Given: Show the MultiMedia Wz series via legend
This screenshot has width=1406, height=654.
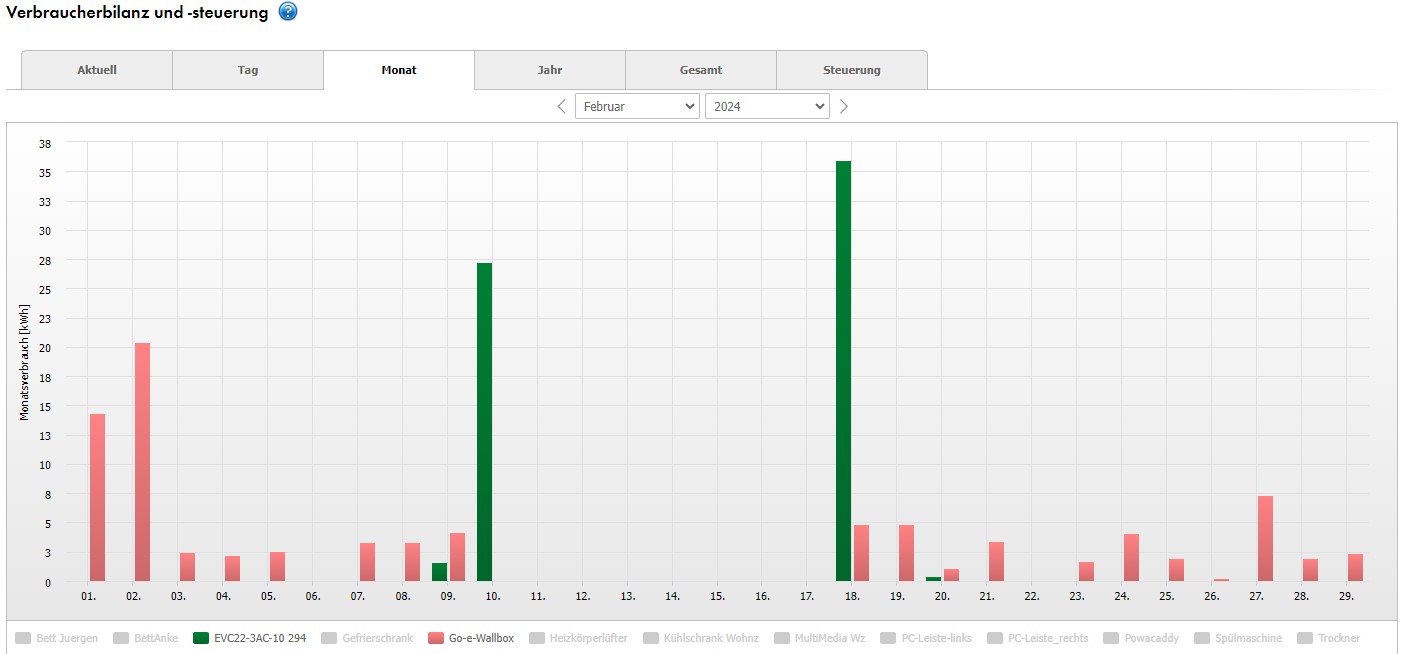Looking at the screenshot, I should (819, 638).
